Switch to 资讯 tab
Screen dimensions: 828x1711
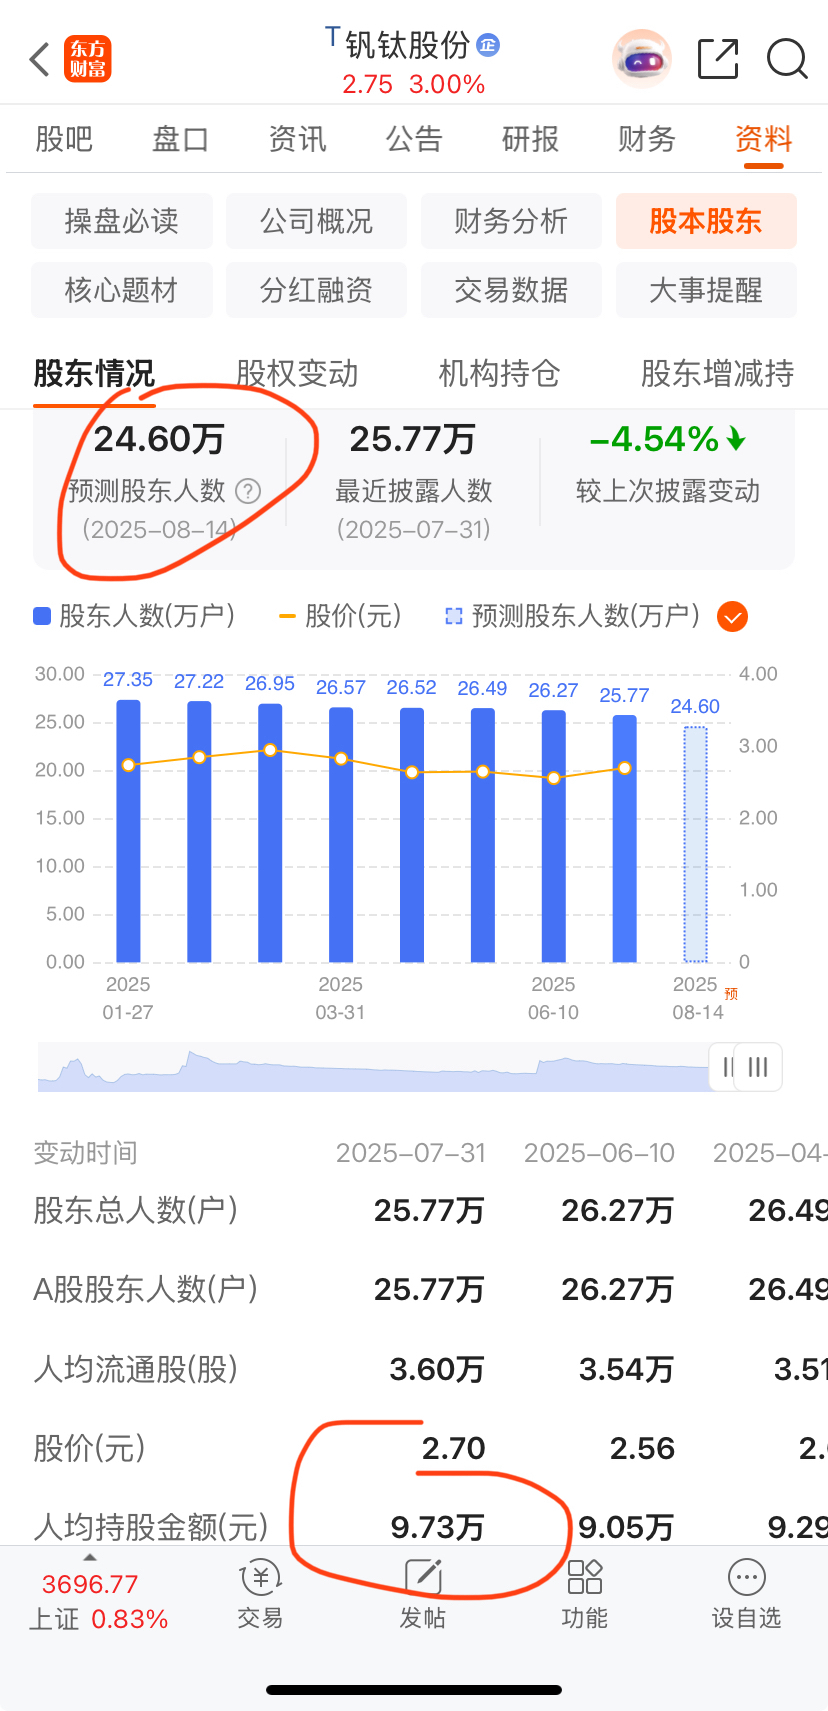297,139
